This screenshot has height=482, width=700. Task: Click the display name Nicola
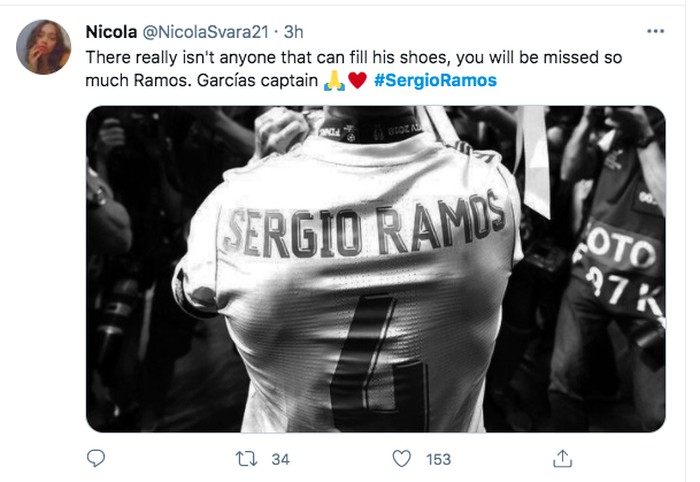pos(112,31)
